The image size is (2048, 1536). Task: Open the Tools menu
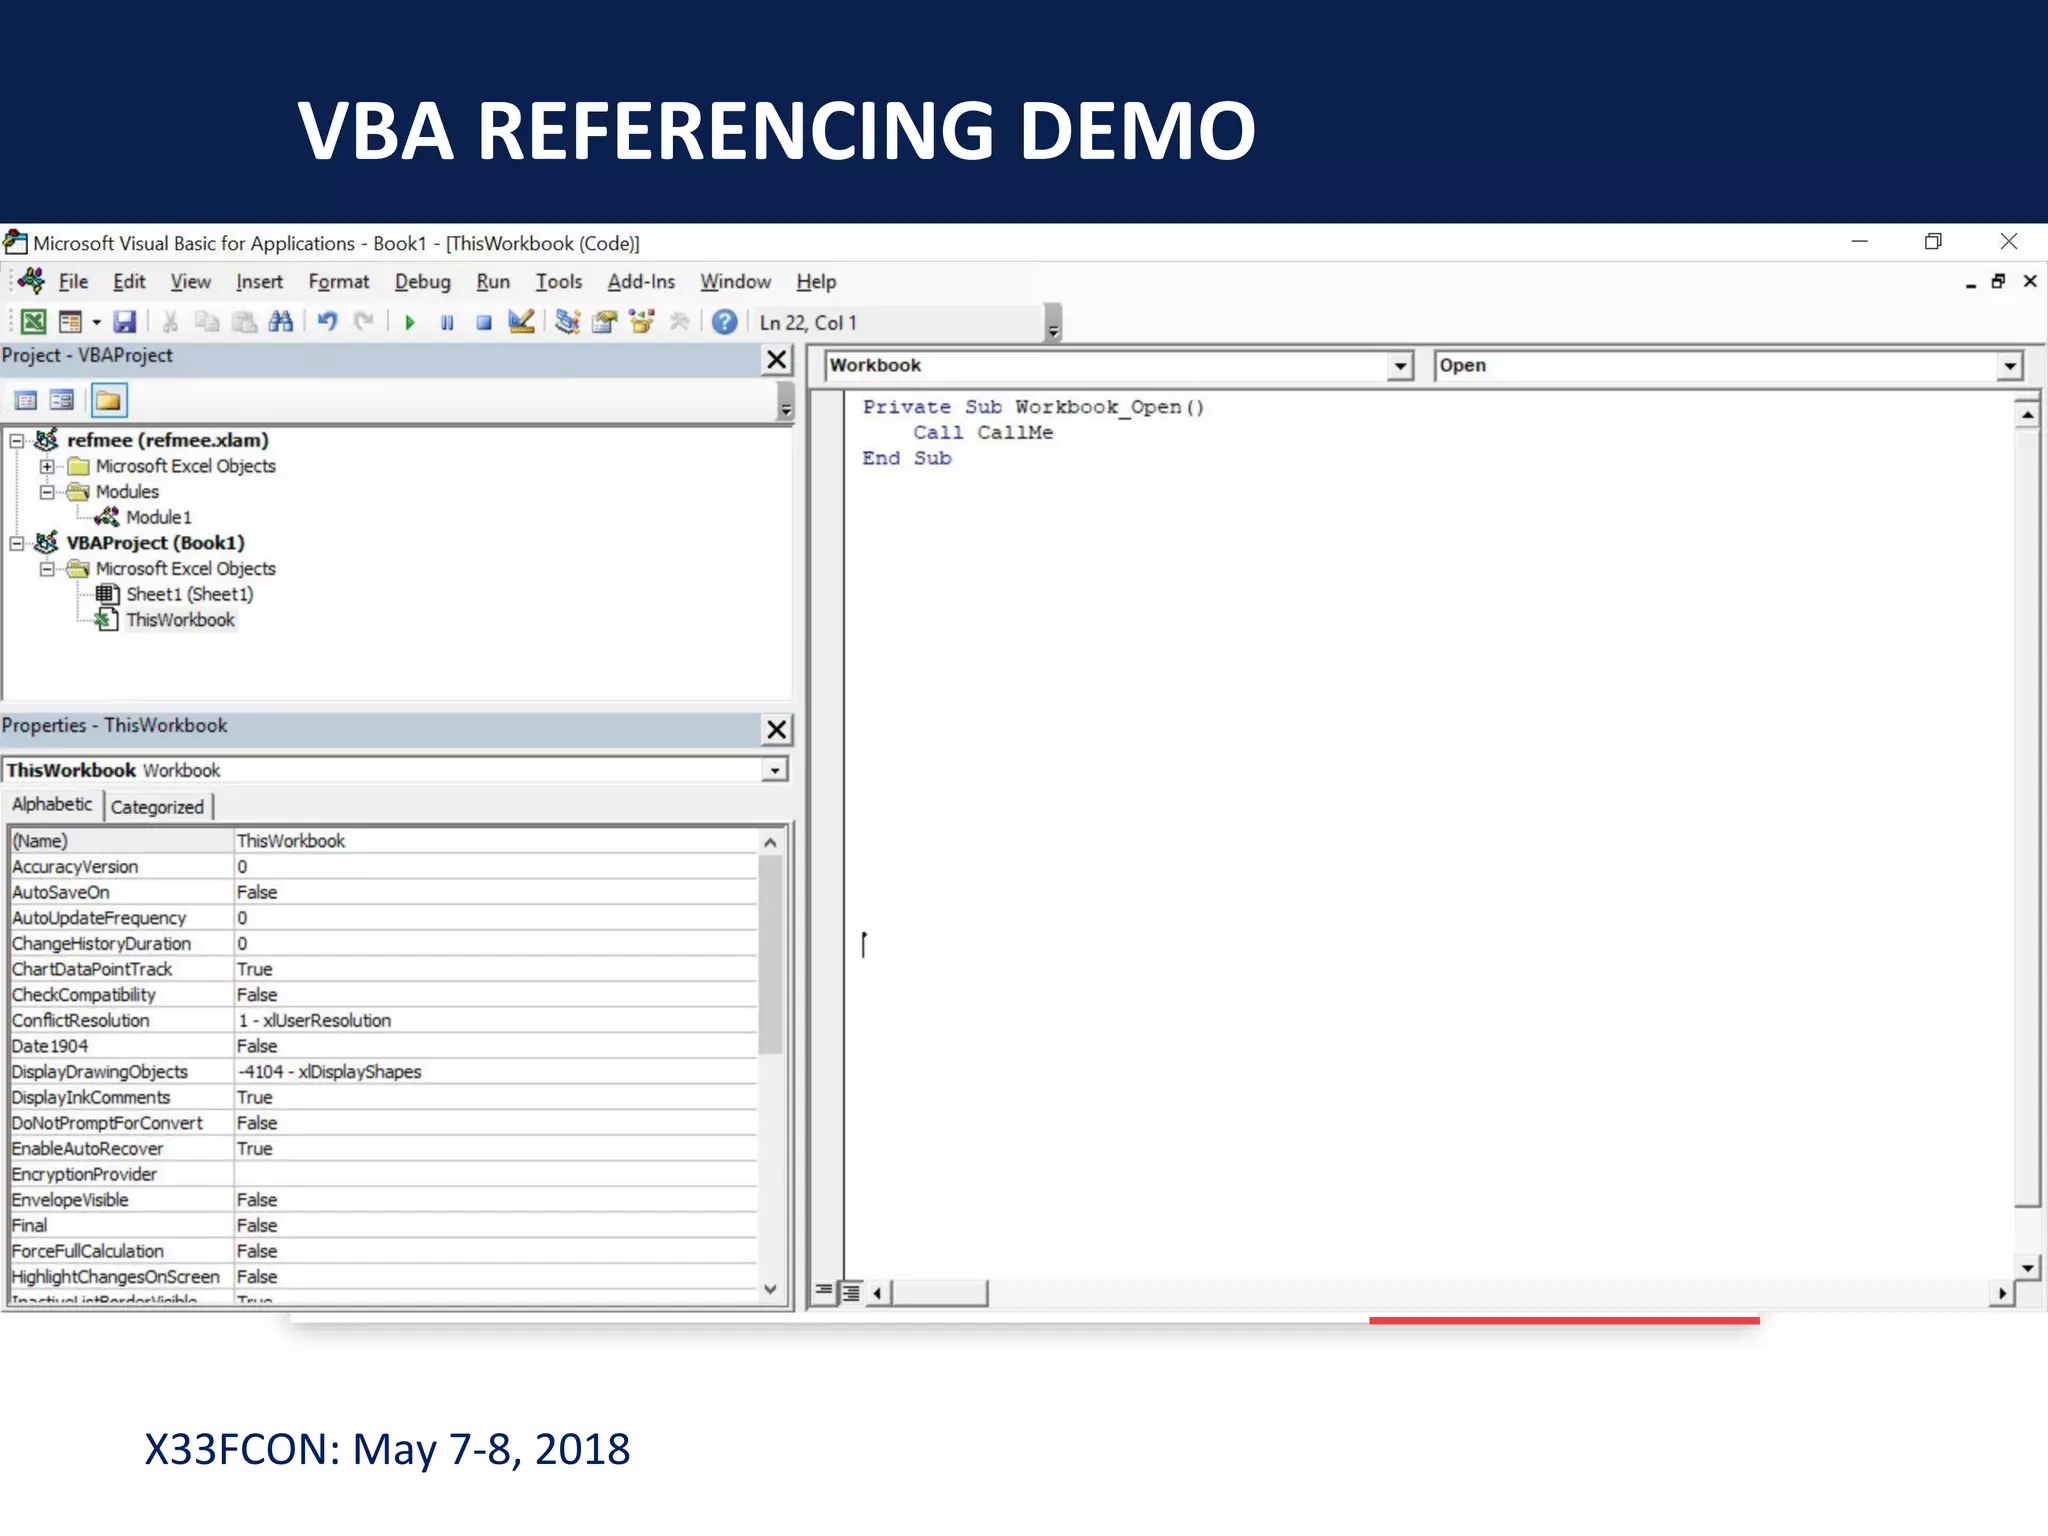tap(558, 282)
